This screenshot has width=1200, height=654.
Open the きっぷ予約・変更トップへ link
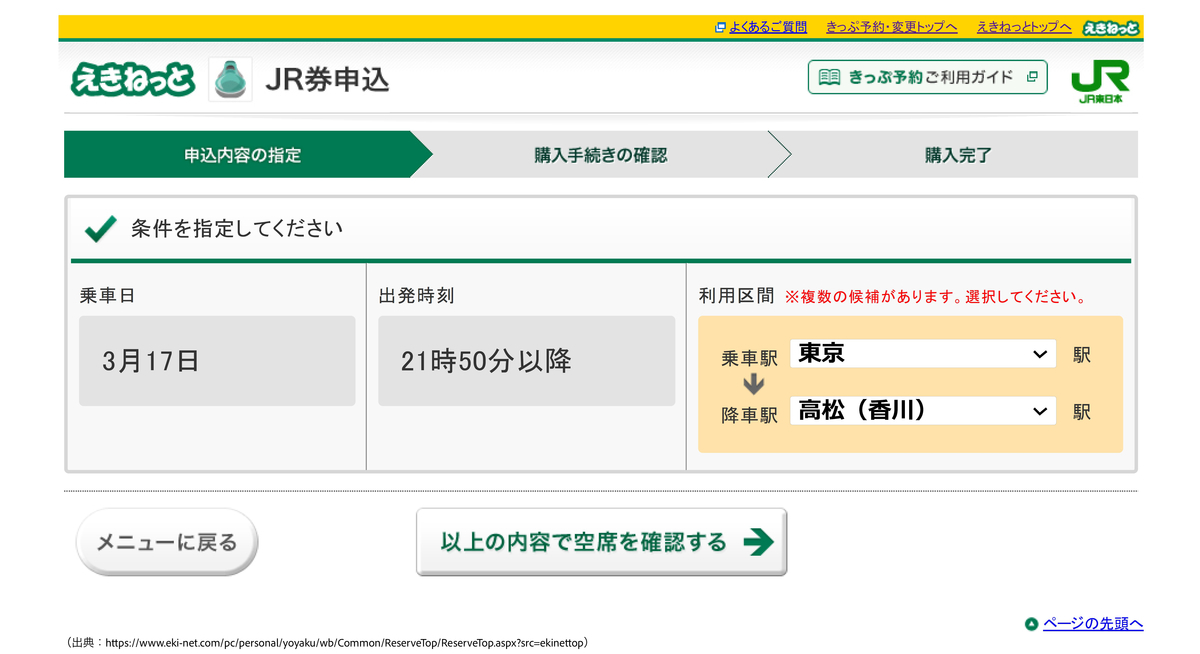(x=891, y=28)
